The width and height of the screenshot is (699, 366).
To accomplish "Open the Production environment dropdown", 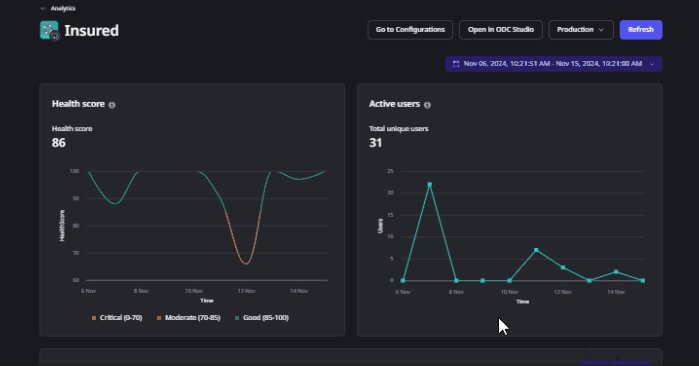I will pos(581,30).
